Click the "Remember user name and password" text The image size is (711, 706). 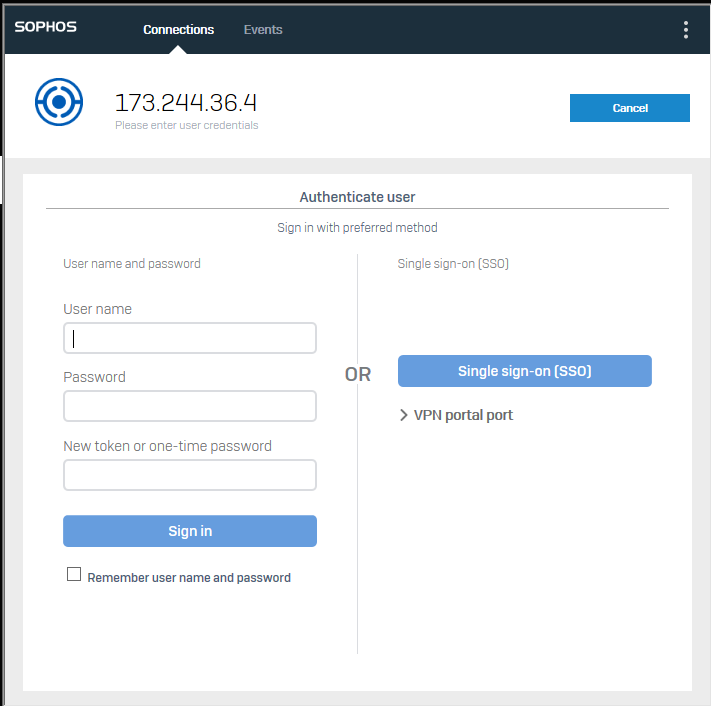tap(189, 578)
